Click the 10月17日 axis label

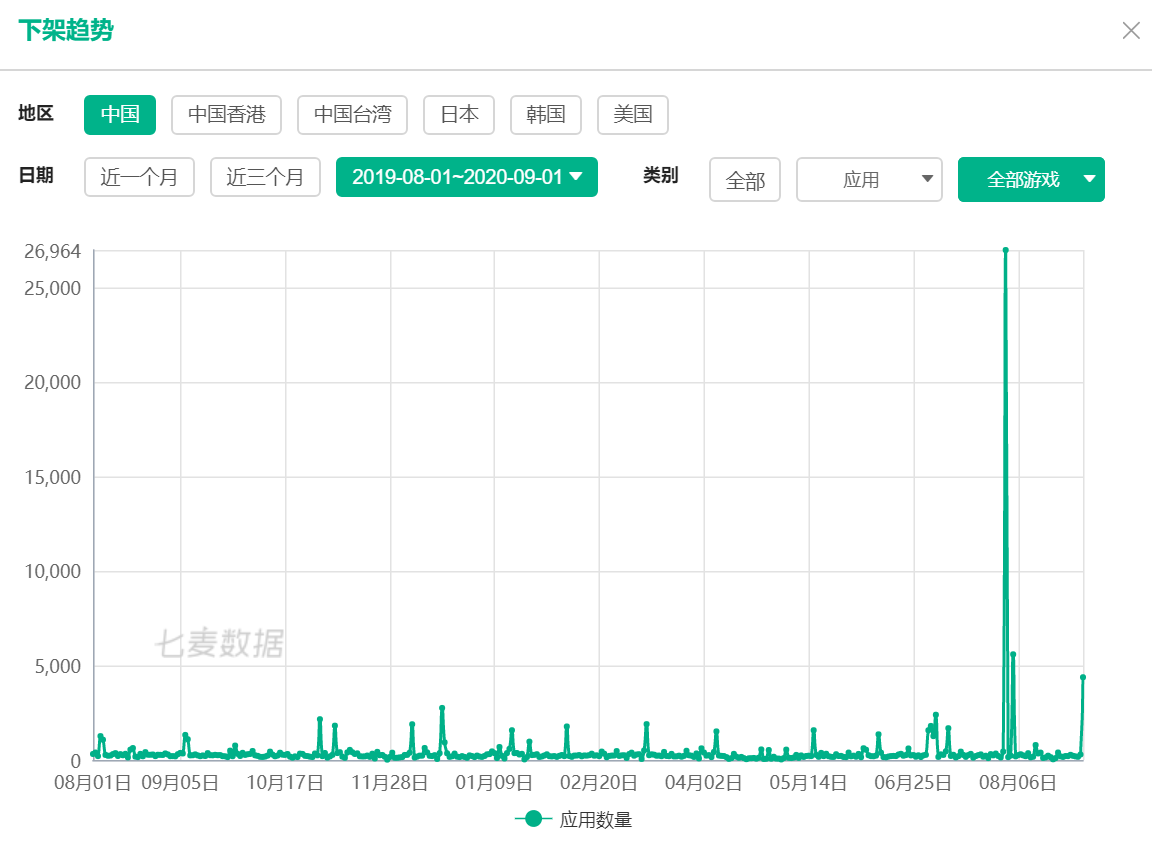pyautogui.click(x=285, y=783)
